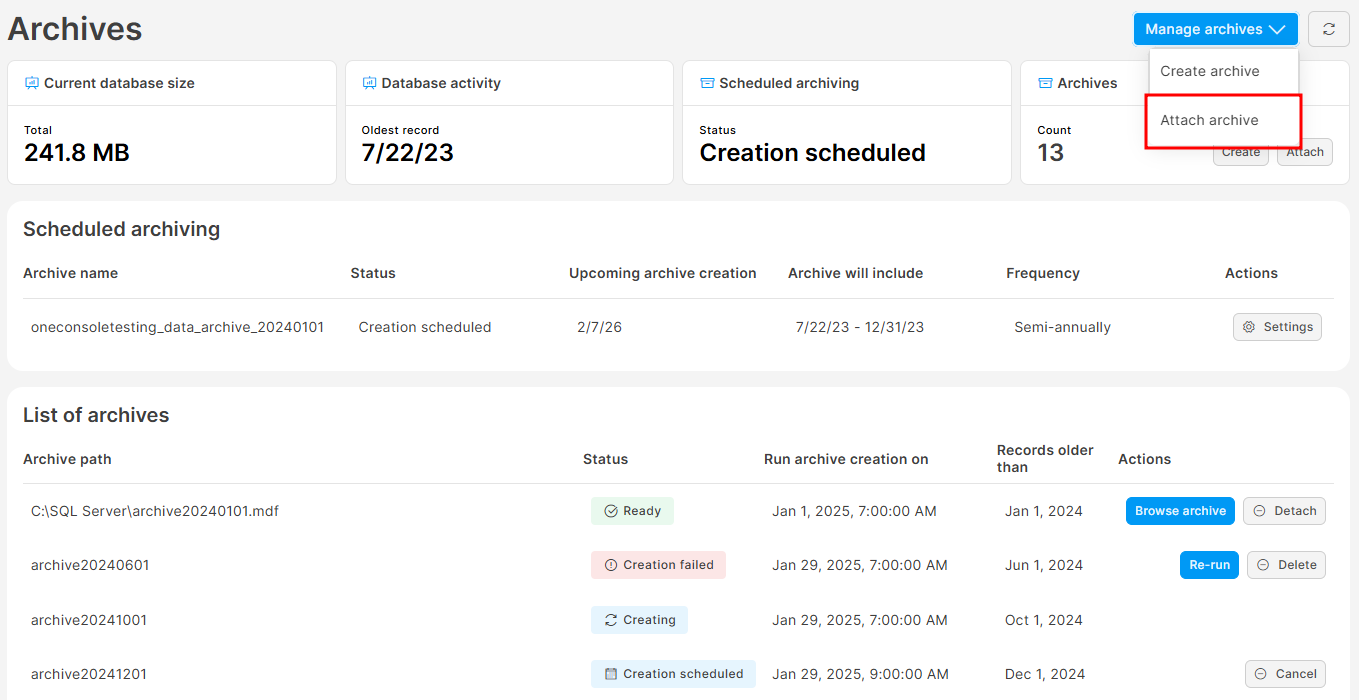Image resolution: width=1359 pixels, height=700 pixels.
Task: Click the Database activity card icon
Action: (369, 83)
